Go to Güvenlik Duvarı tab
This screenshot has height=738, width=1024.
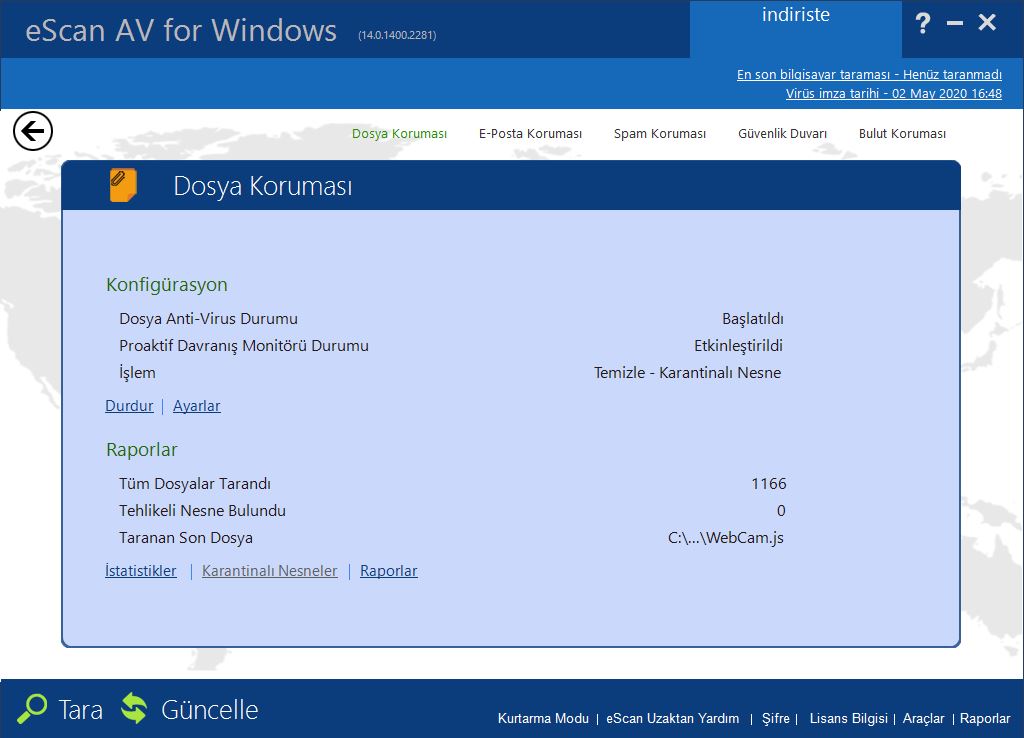[x=782, y=133]
